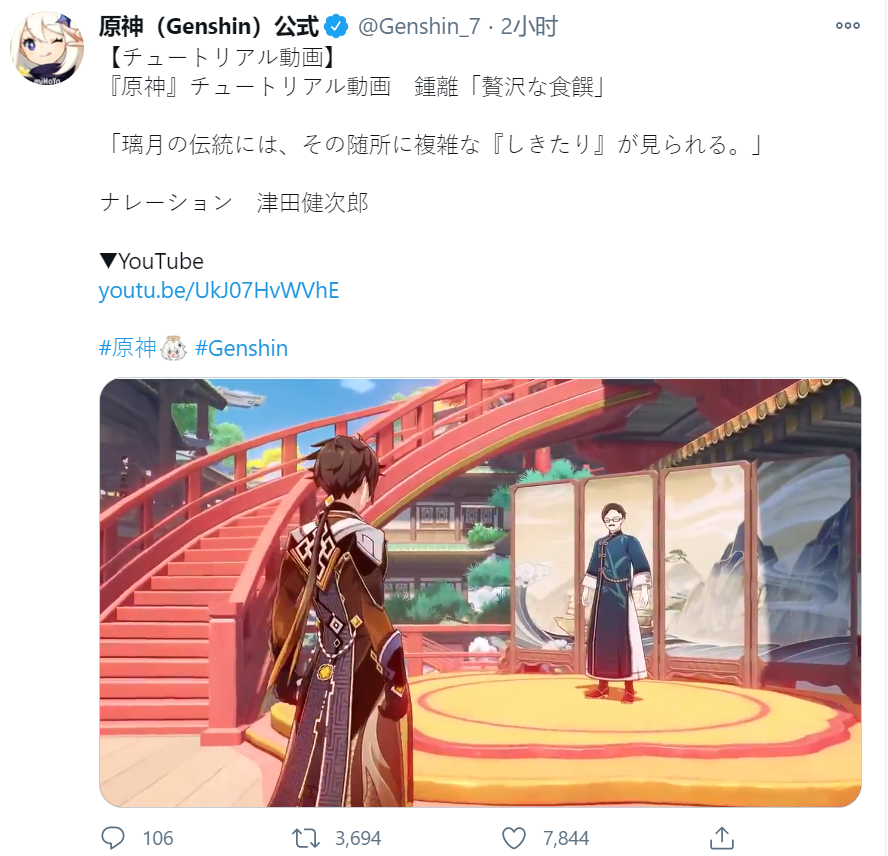
Task: Open the youtu.be/UkJ07HvWVhE link
Action: click(x=219, y=291)
